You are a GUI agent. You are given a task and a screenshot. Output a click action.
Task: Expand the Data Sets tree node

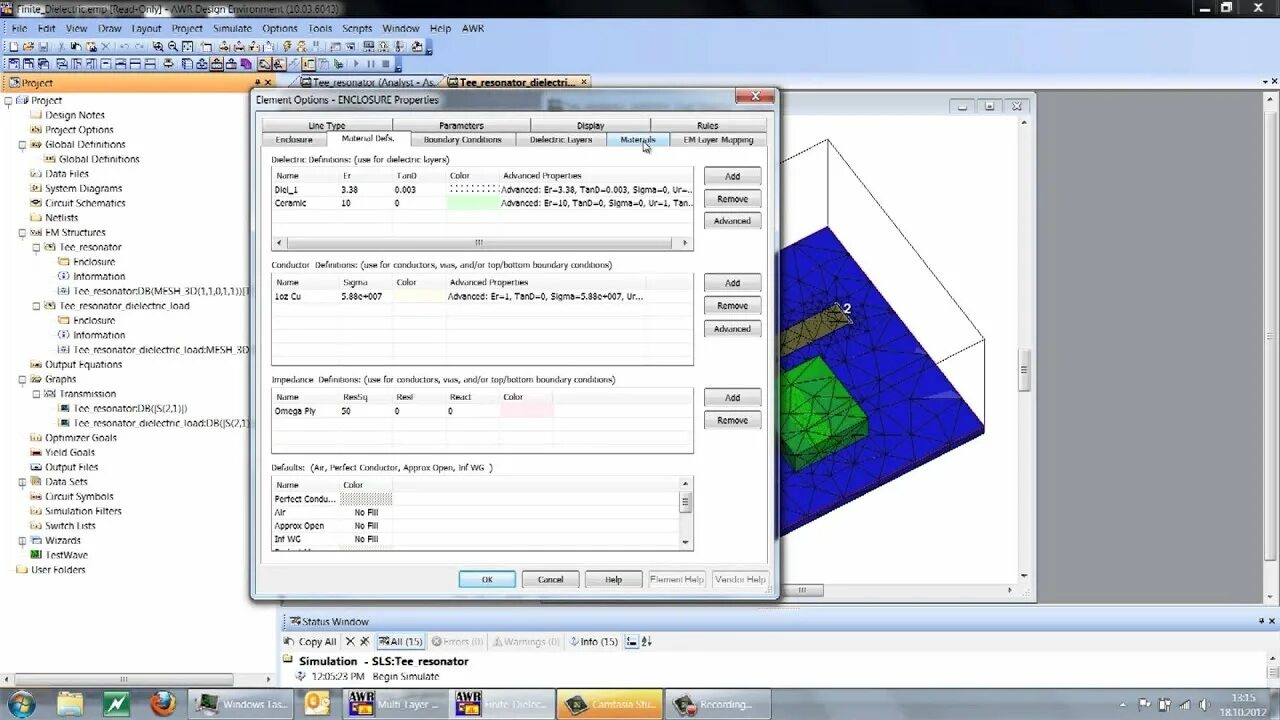[23, 482]
